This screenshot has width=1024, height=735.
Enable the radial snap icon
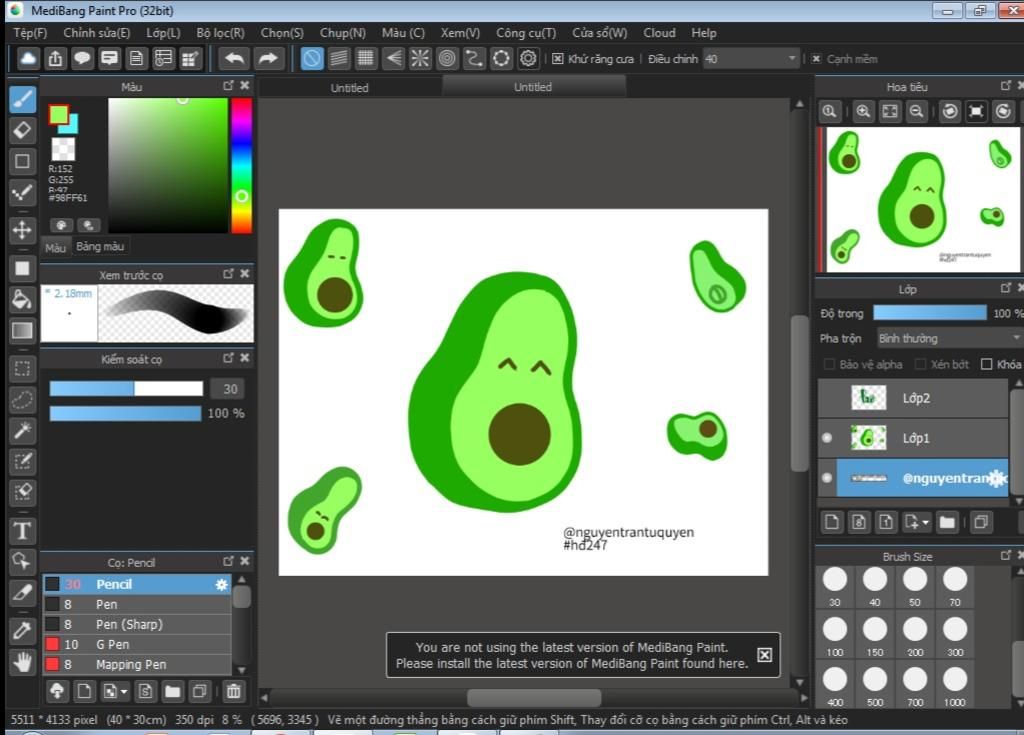click(420, 59)
